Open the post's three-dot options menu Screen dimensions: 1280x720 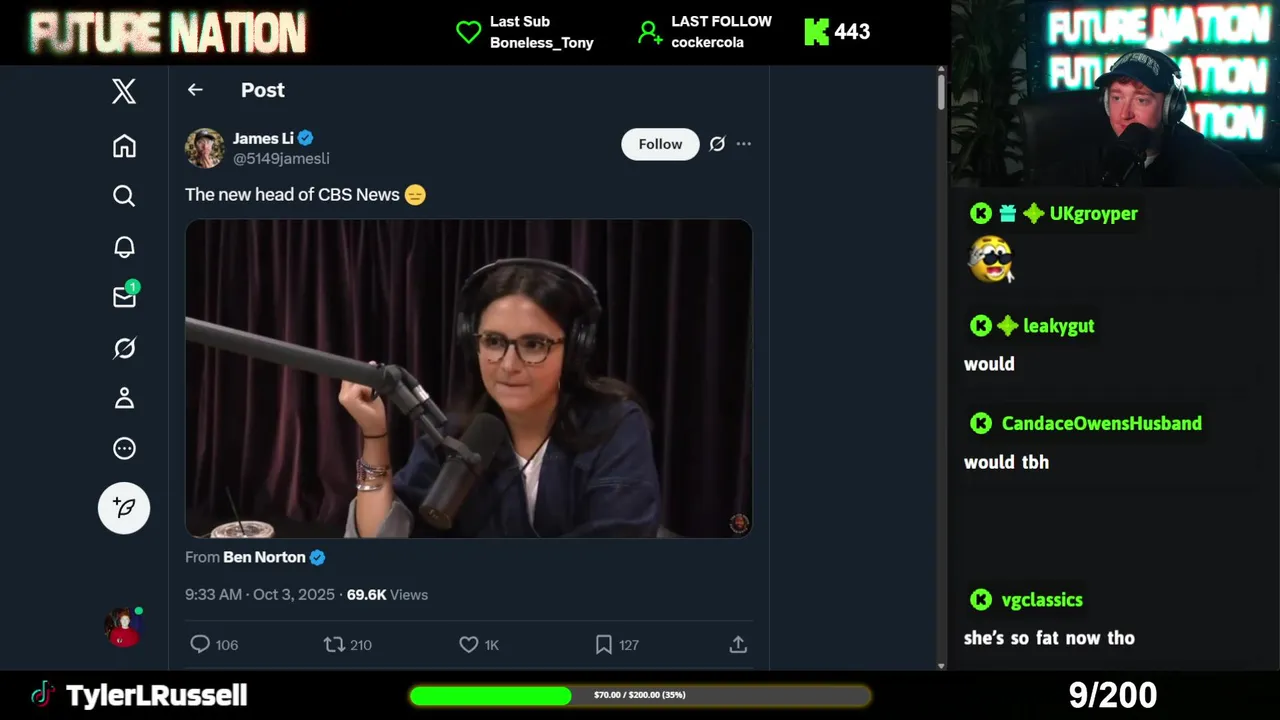point(744,144)
